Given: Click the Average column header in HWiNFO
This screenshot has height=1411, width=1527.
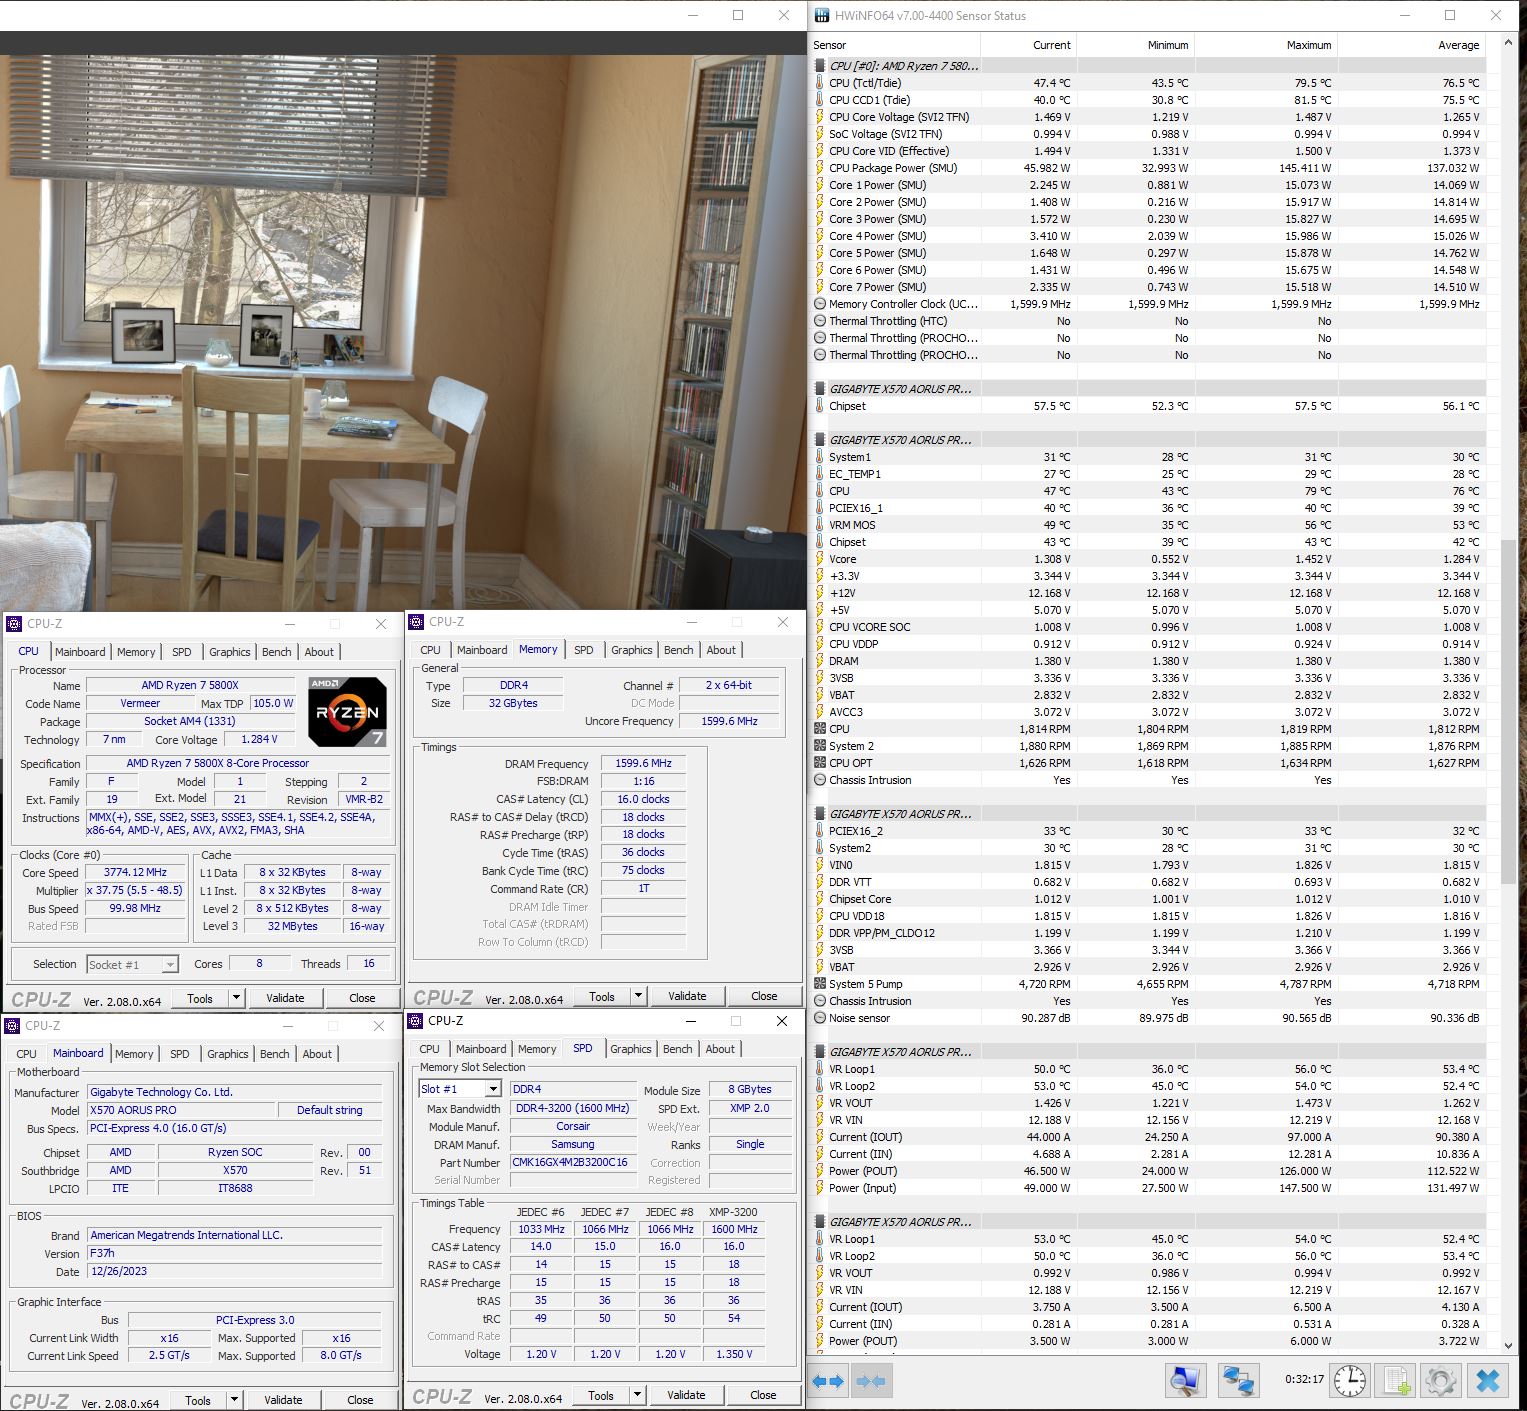Looking at the screenshot, I should pyautogui.click(x=1412, y=45).
